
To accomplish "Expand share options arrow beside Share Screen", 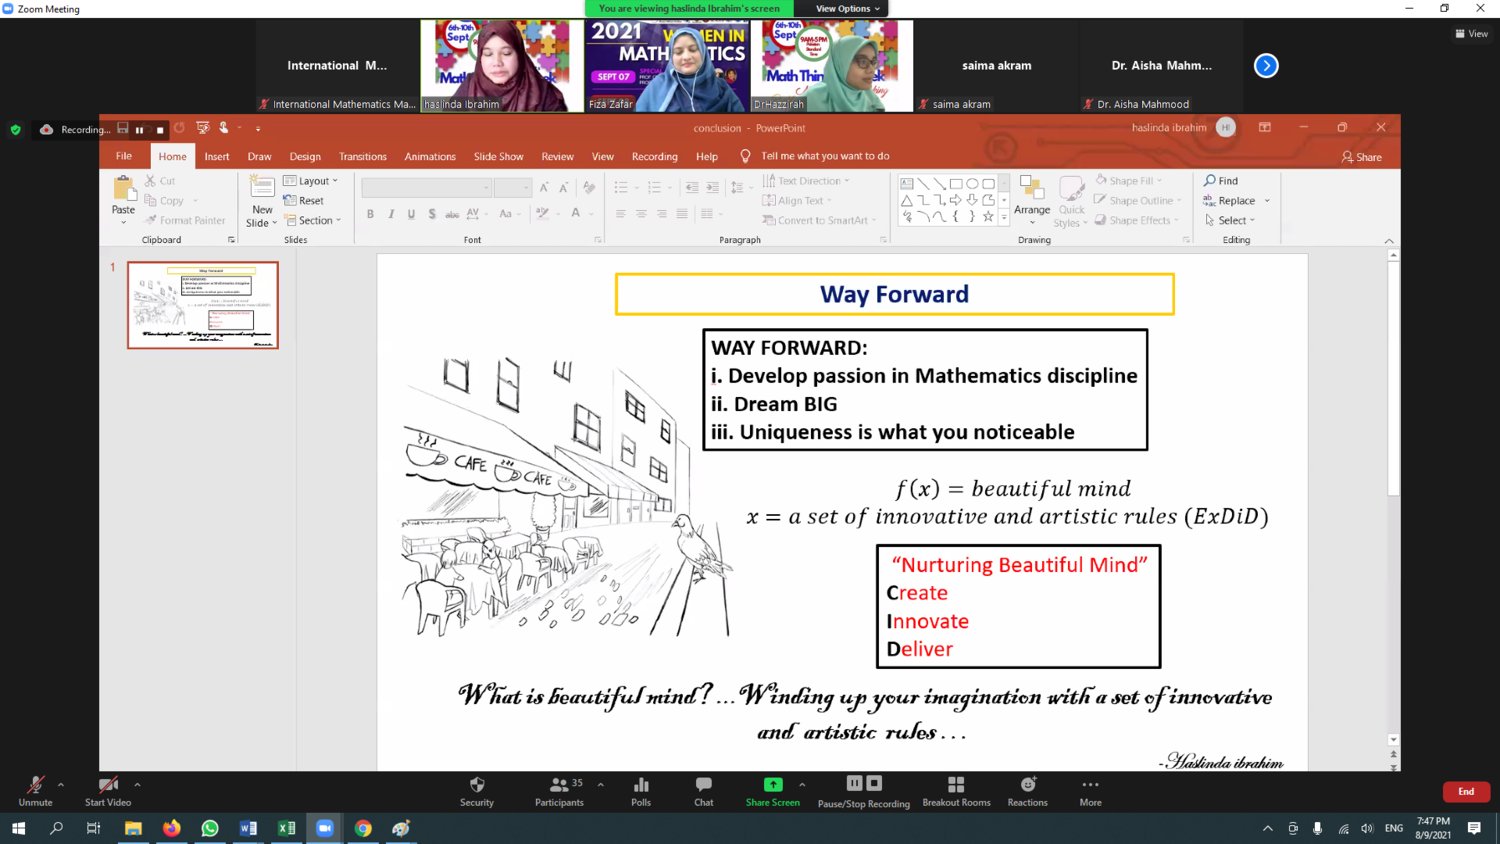I will point(802,785).
